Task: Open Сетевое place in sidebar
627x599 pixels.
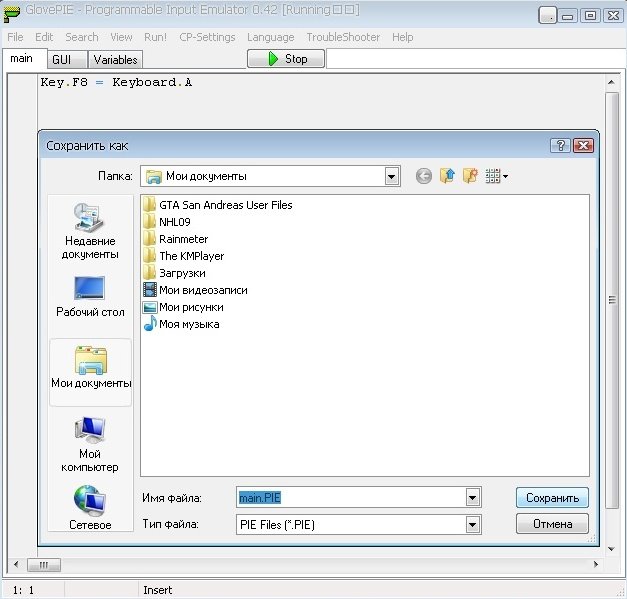Action: (x=90, y=507)
